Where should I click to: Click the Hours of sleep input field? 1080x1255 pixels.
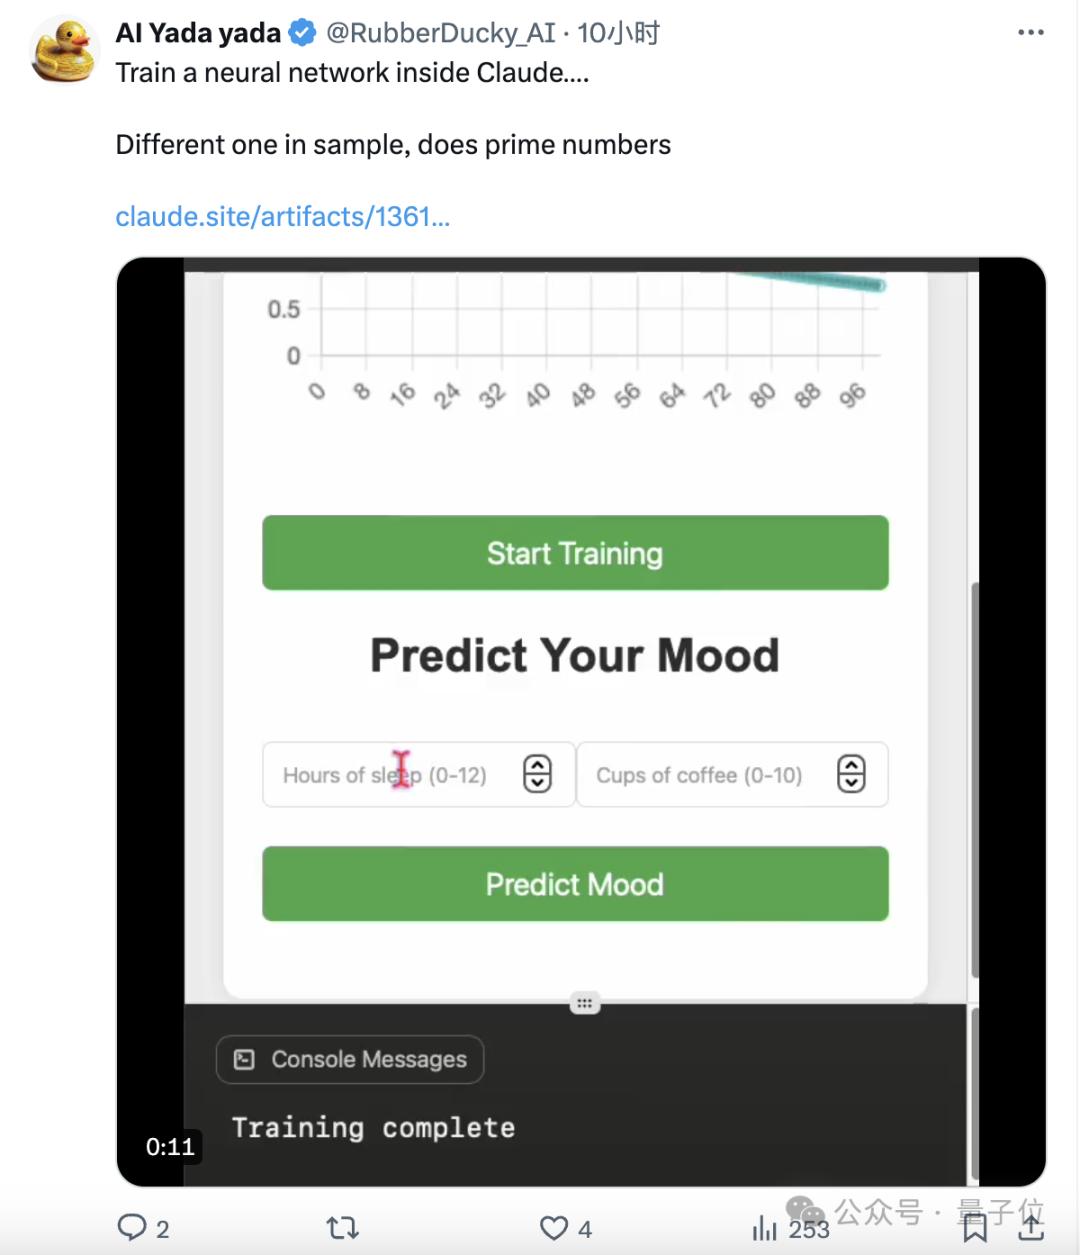coord(418,774)
